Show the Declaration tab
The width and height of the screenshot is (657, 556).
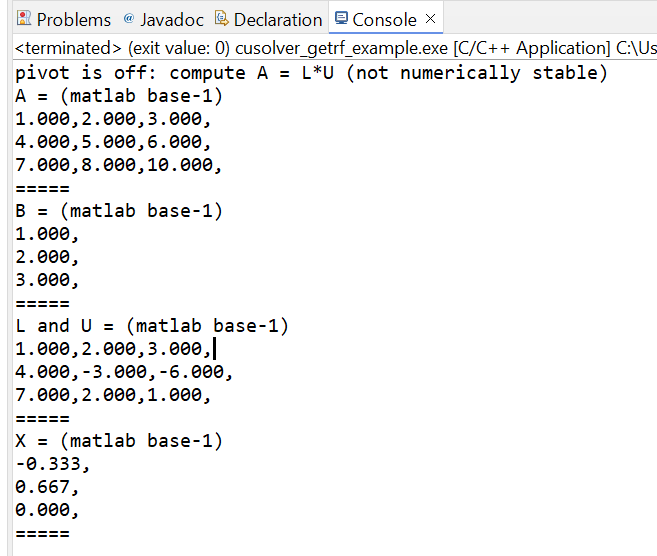(277, 19)
